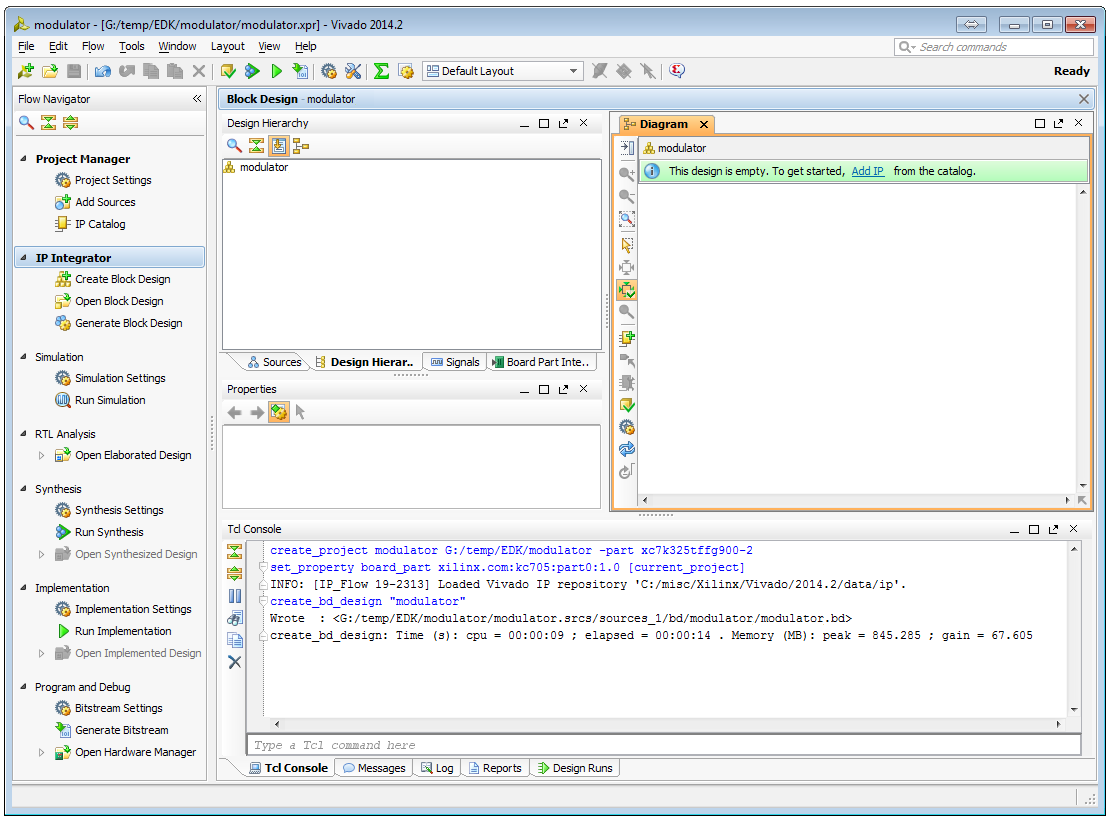Click Diagram horizontal scrollbar left arrow
This screenshot has width=1110, height=821.
pos(644,500)
